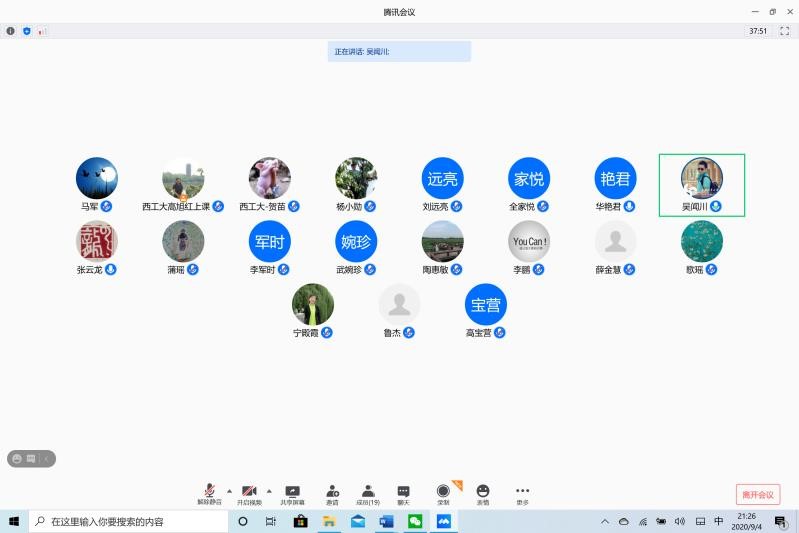This screenshot has width=799, height=533.
Task: Expand audio options arrow beside 解除静音
Action: pyautogui.click(x=229, y=490)
